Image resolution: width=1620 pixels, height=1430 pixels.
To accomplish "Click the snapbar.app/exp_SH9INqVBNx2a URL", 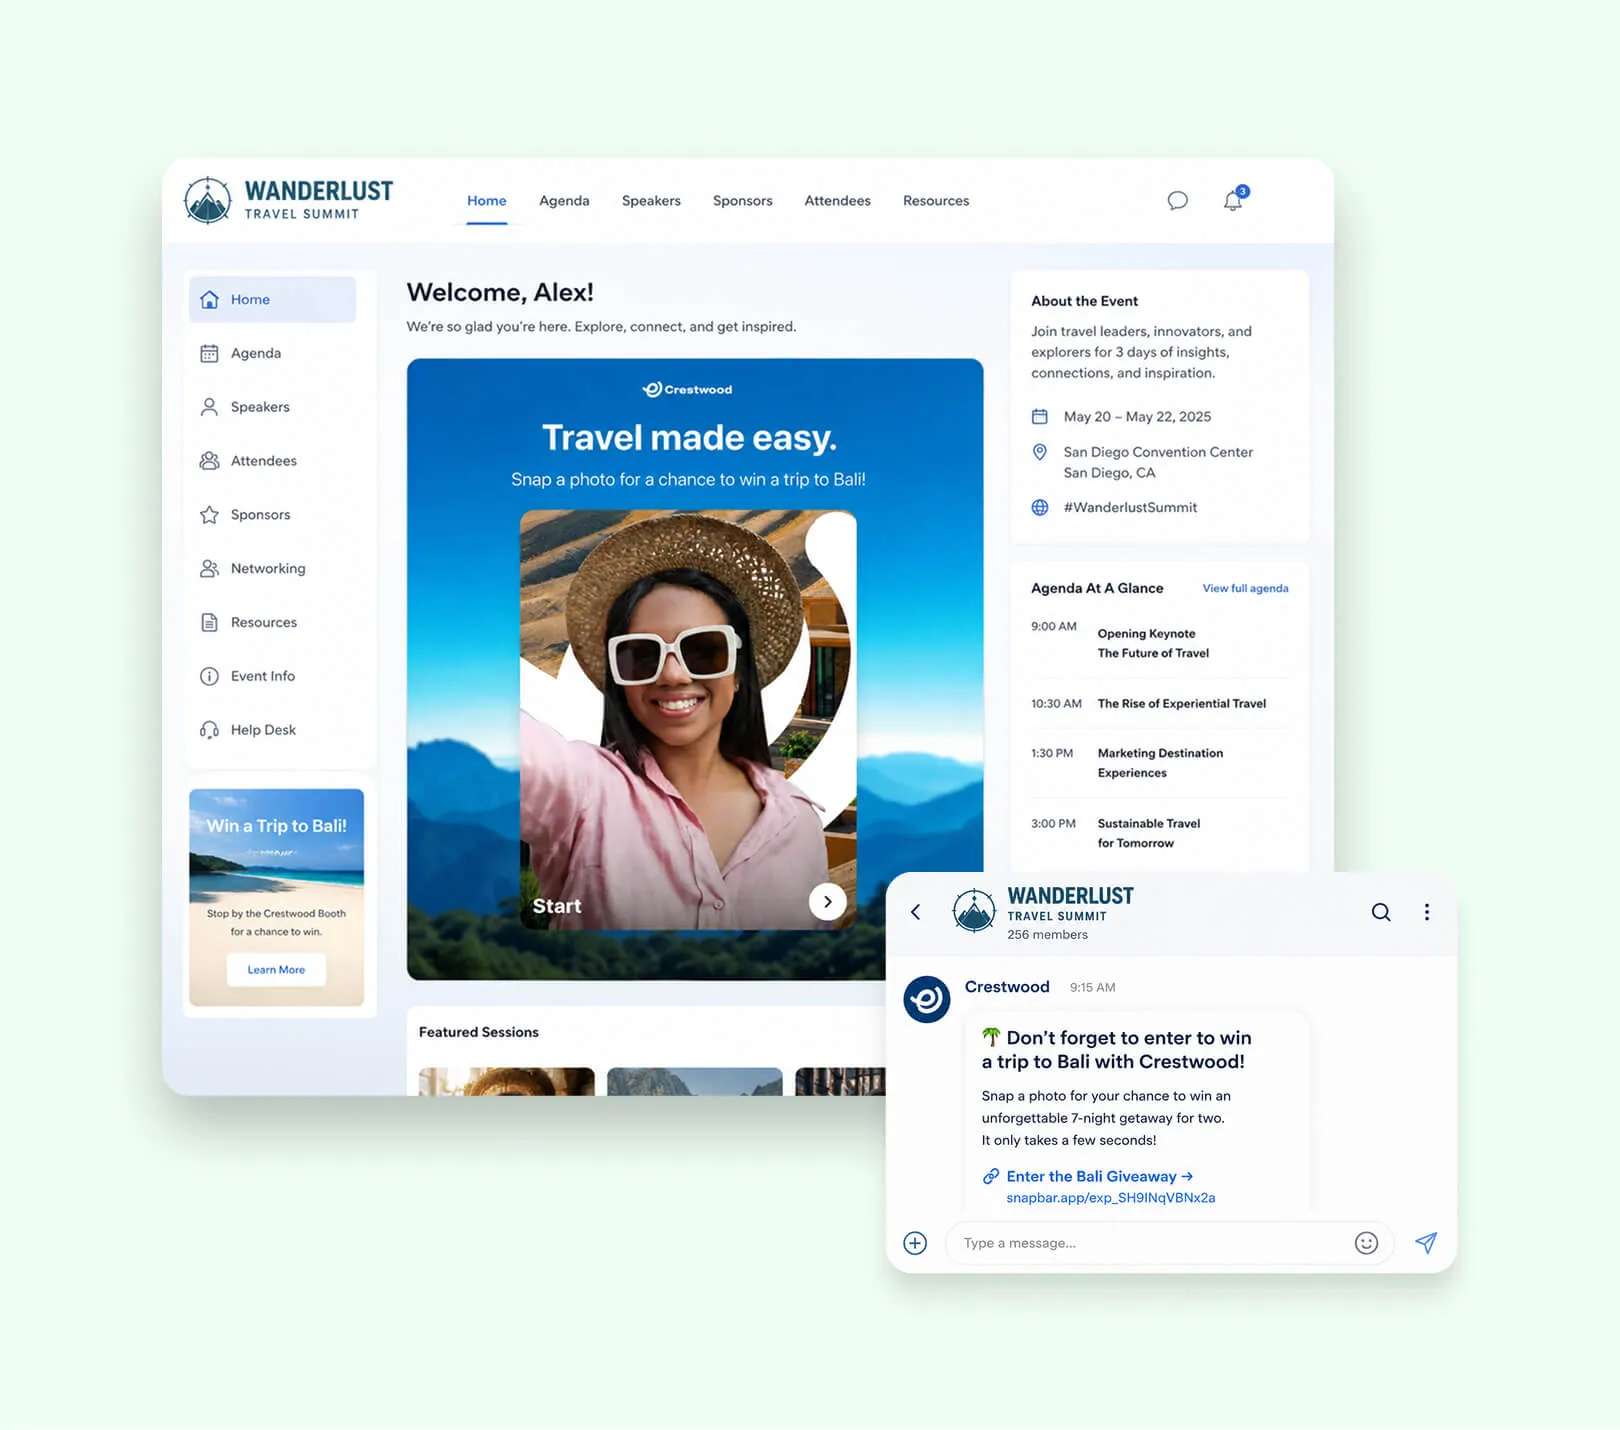I will click(1111, 1198).
